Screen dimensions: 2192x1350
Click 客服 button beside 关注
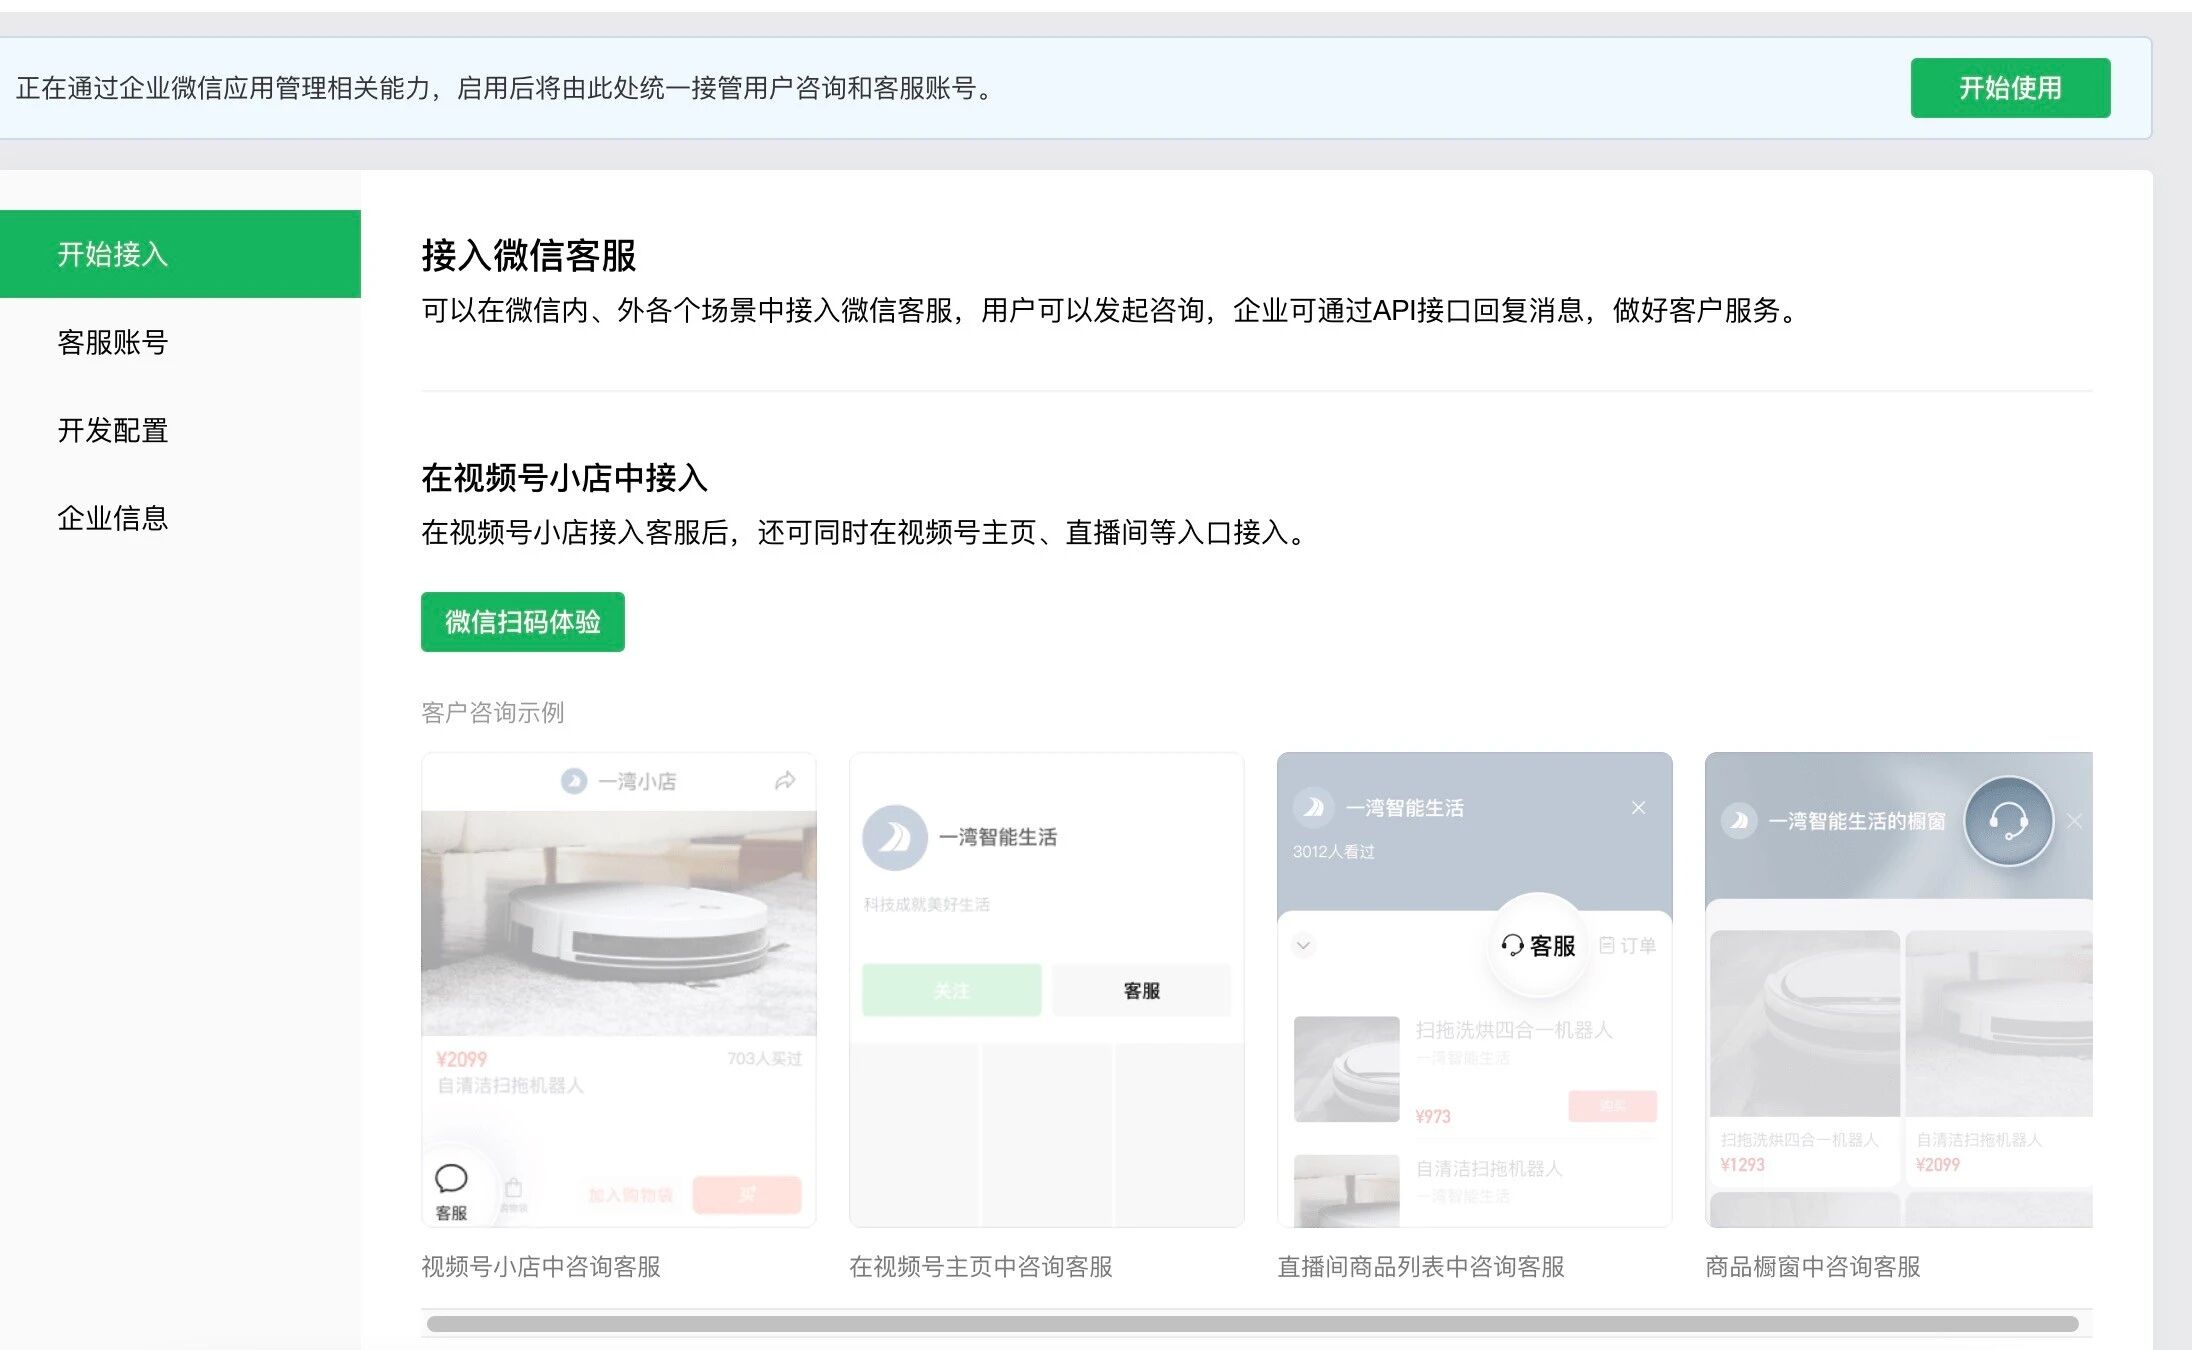(1141, 990)
